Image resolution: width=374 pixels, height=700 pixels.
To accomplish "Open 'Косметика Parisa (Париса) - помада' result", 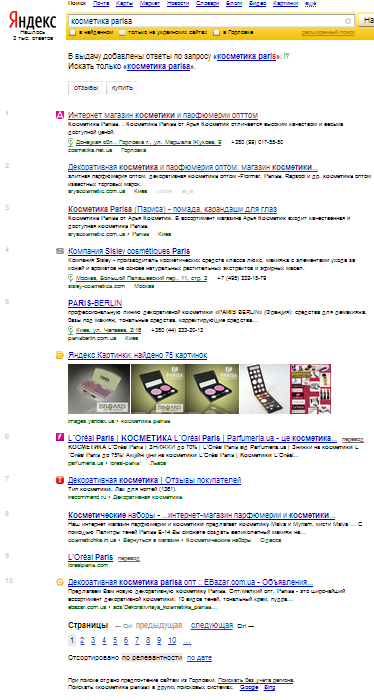I will 173,209.
